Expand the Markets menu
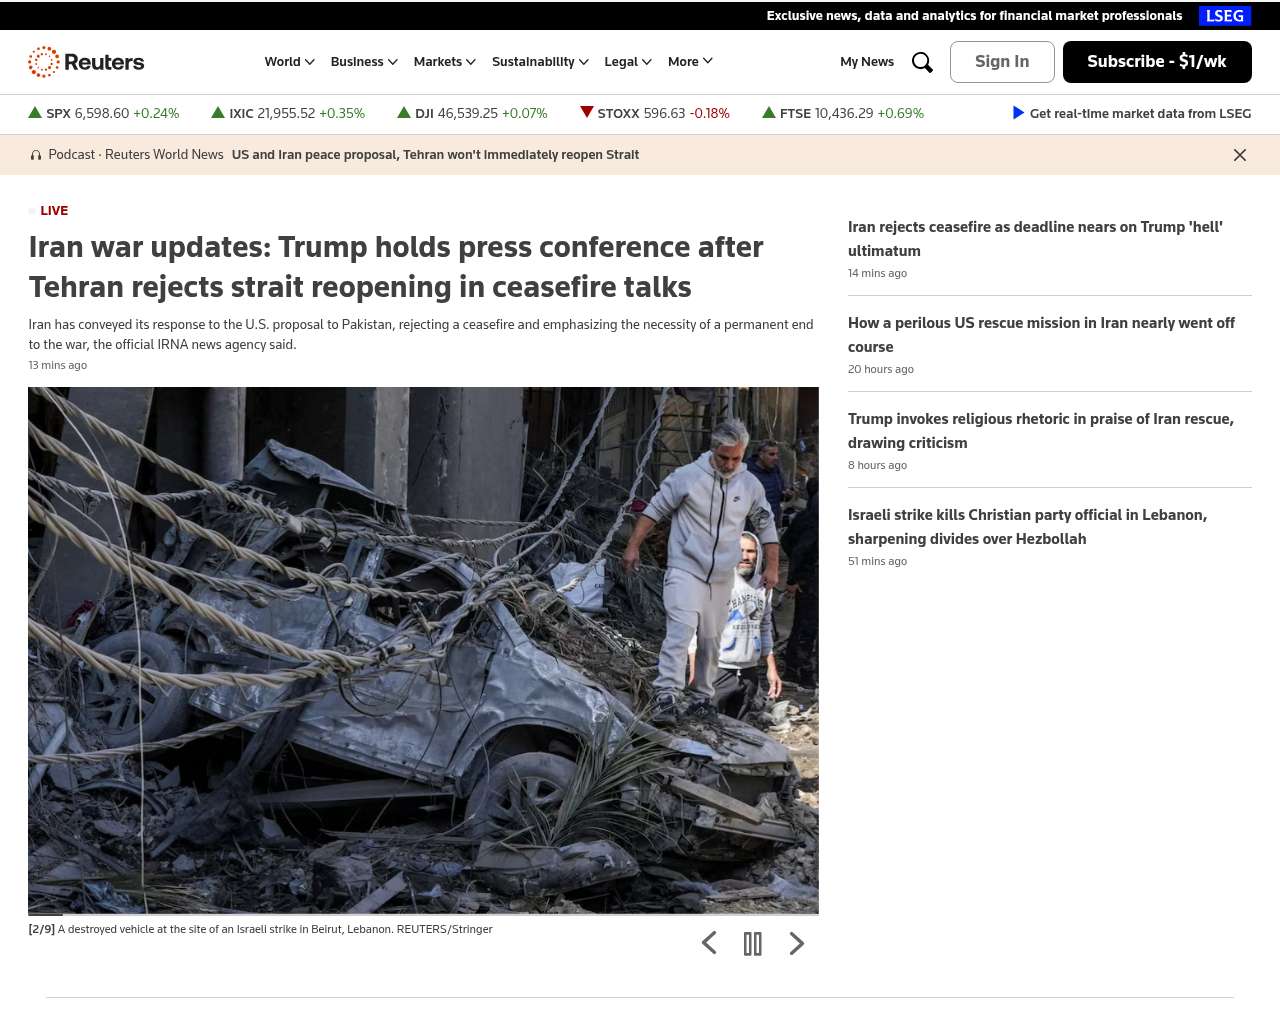The image size is (1280, 1024). (x=445, y=62)
